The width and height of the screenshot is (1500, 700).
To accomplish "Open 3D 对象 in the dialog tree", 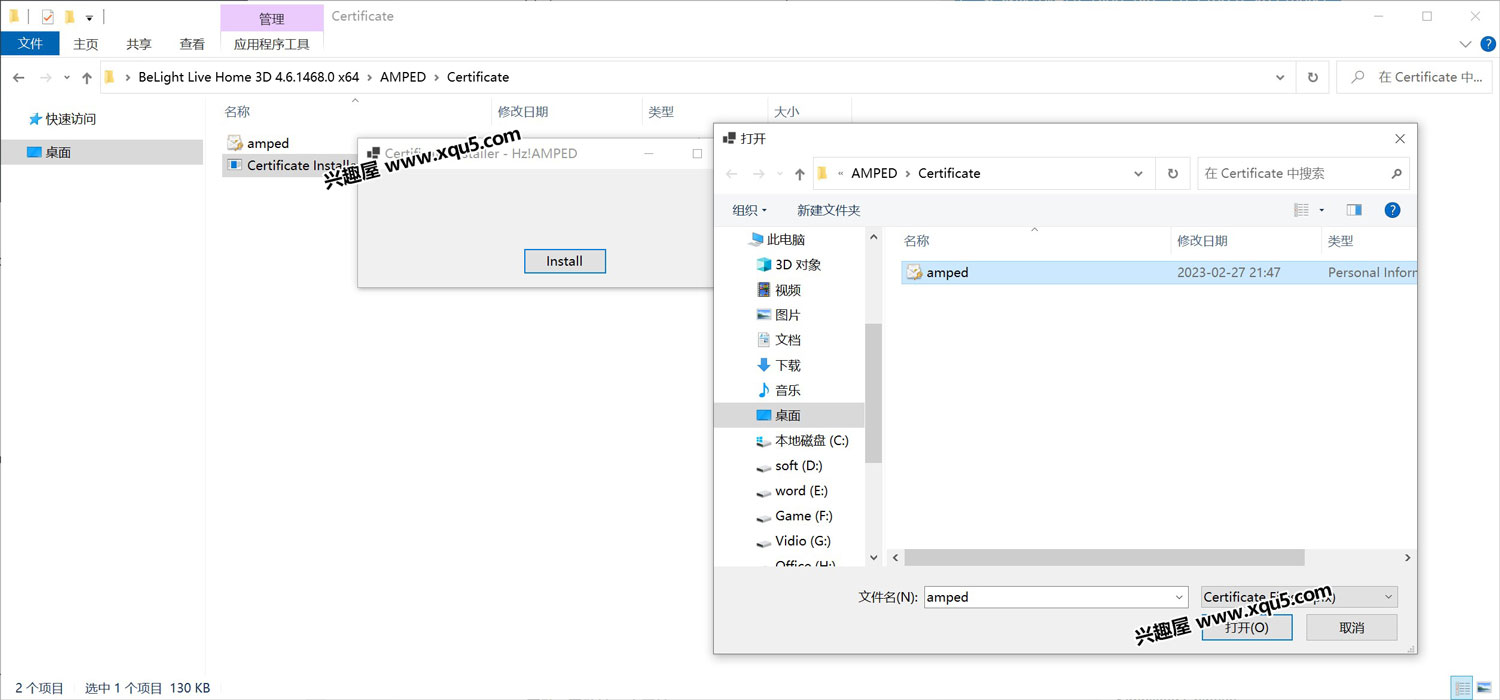I will [789, 265].
